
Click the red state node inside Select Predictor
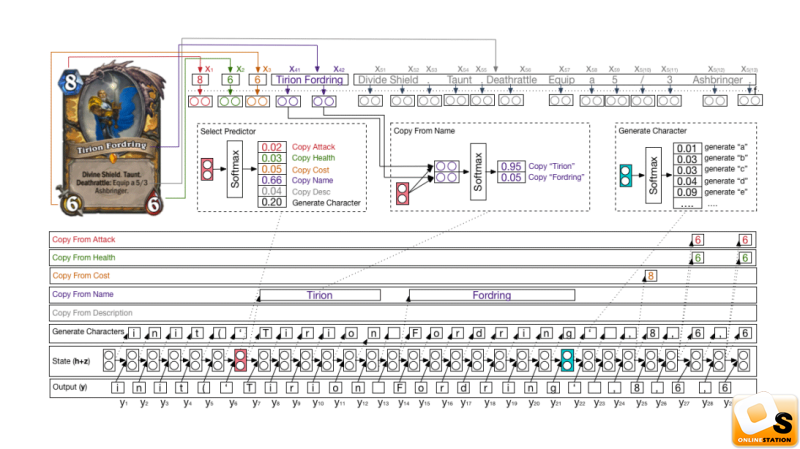[207, 169]
